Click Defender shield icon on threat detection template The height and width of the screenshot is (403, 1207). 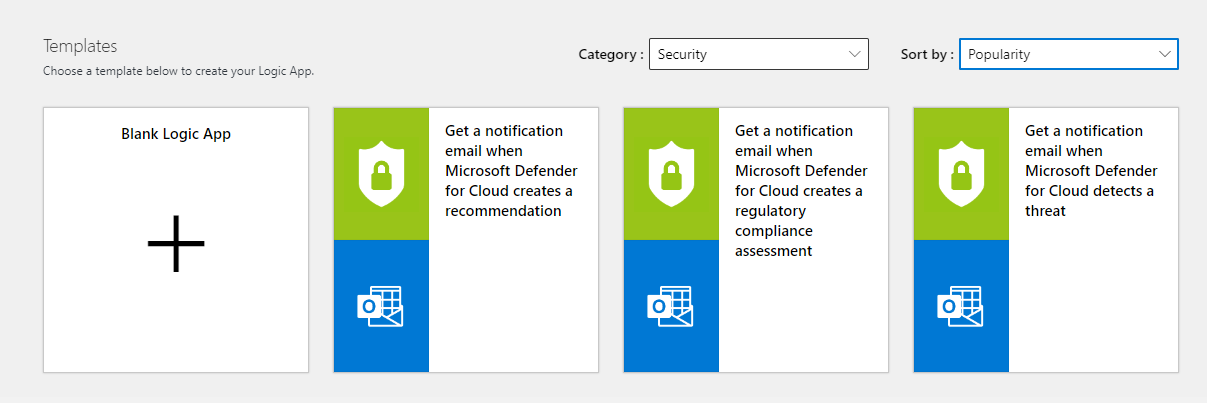click(960, 173)
